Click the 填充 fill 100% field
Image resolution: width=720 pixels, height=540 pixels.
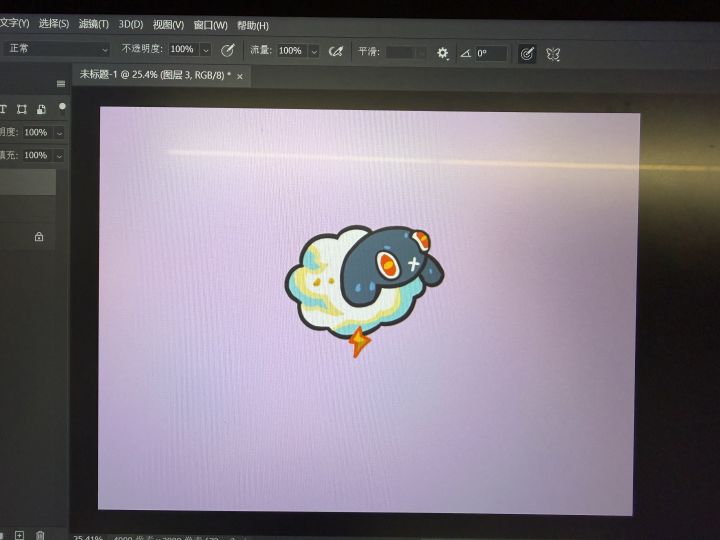[38, 155]
